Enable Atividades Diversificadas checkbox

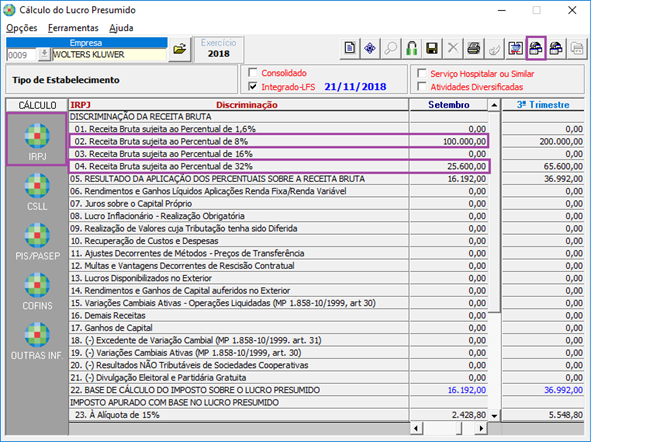tap(422, 87)
